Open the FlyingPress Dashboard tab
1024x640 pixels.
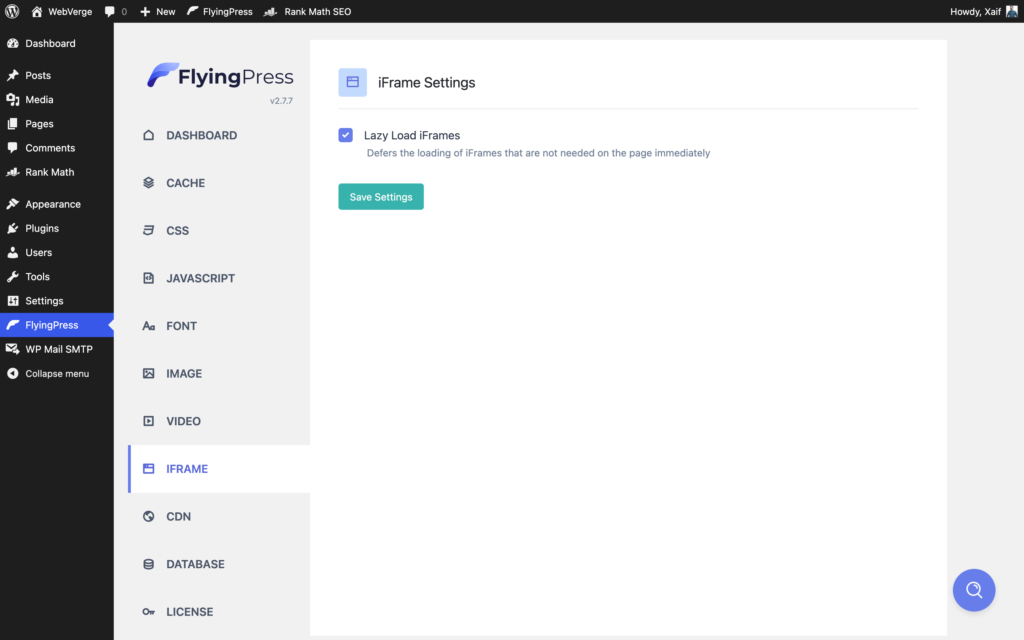coord(199,134)
